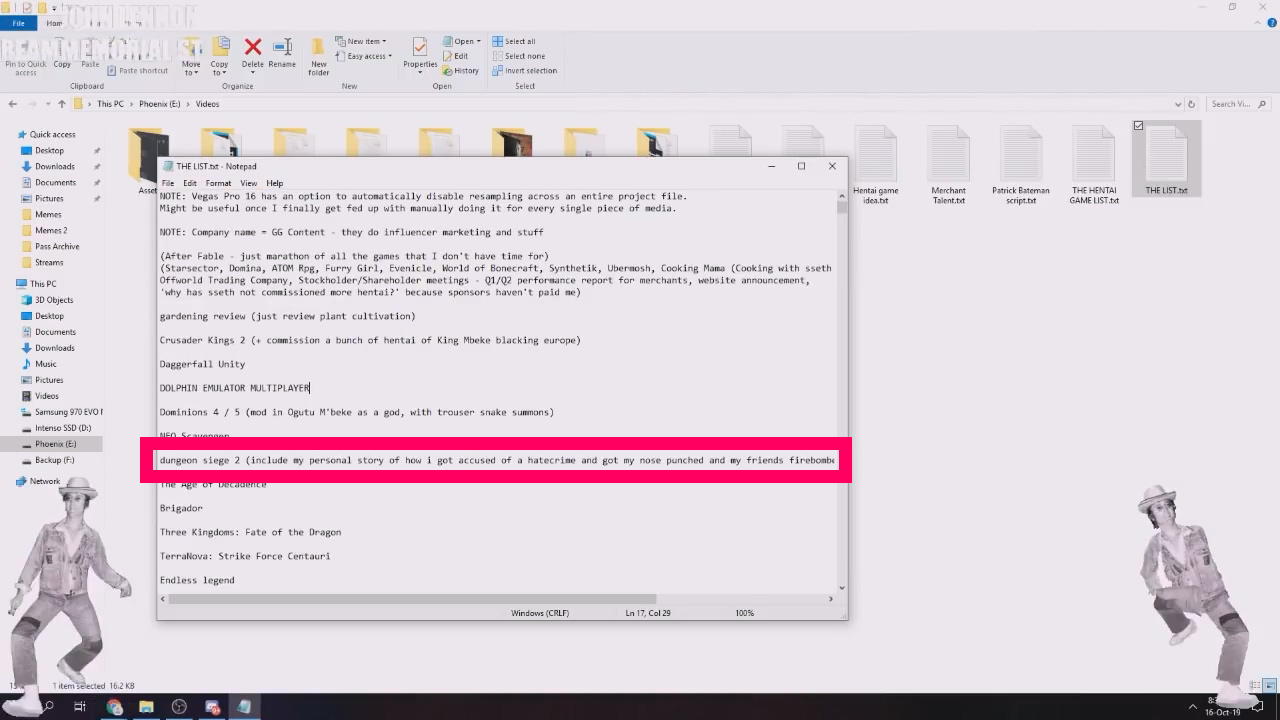The width and height of the screenshot is (1280, 720).
Task: Open File Explorer from the taskbar
Action: click(146, 707)
